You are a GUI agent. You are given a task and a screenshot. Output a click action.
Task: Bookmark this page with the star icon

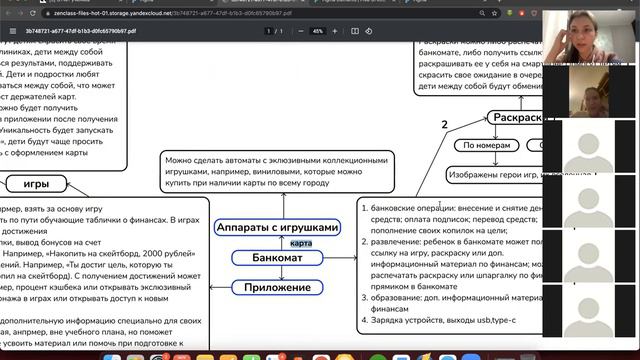(494, 13)
